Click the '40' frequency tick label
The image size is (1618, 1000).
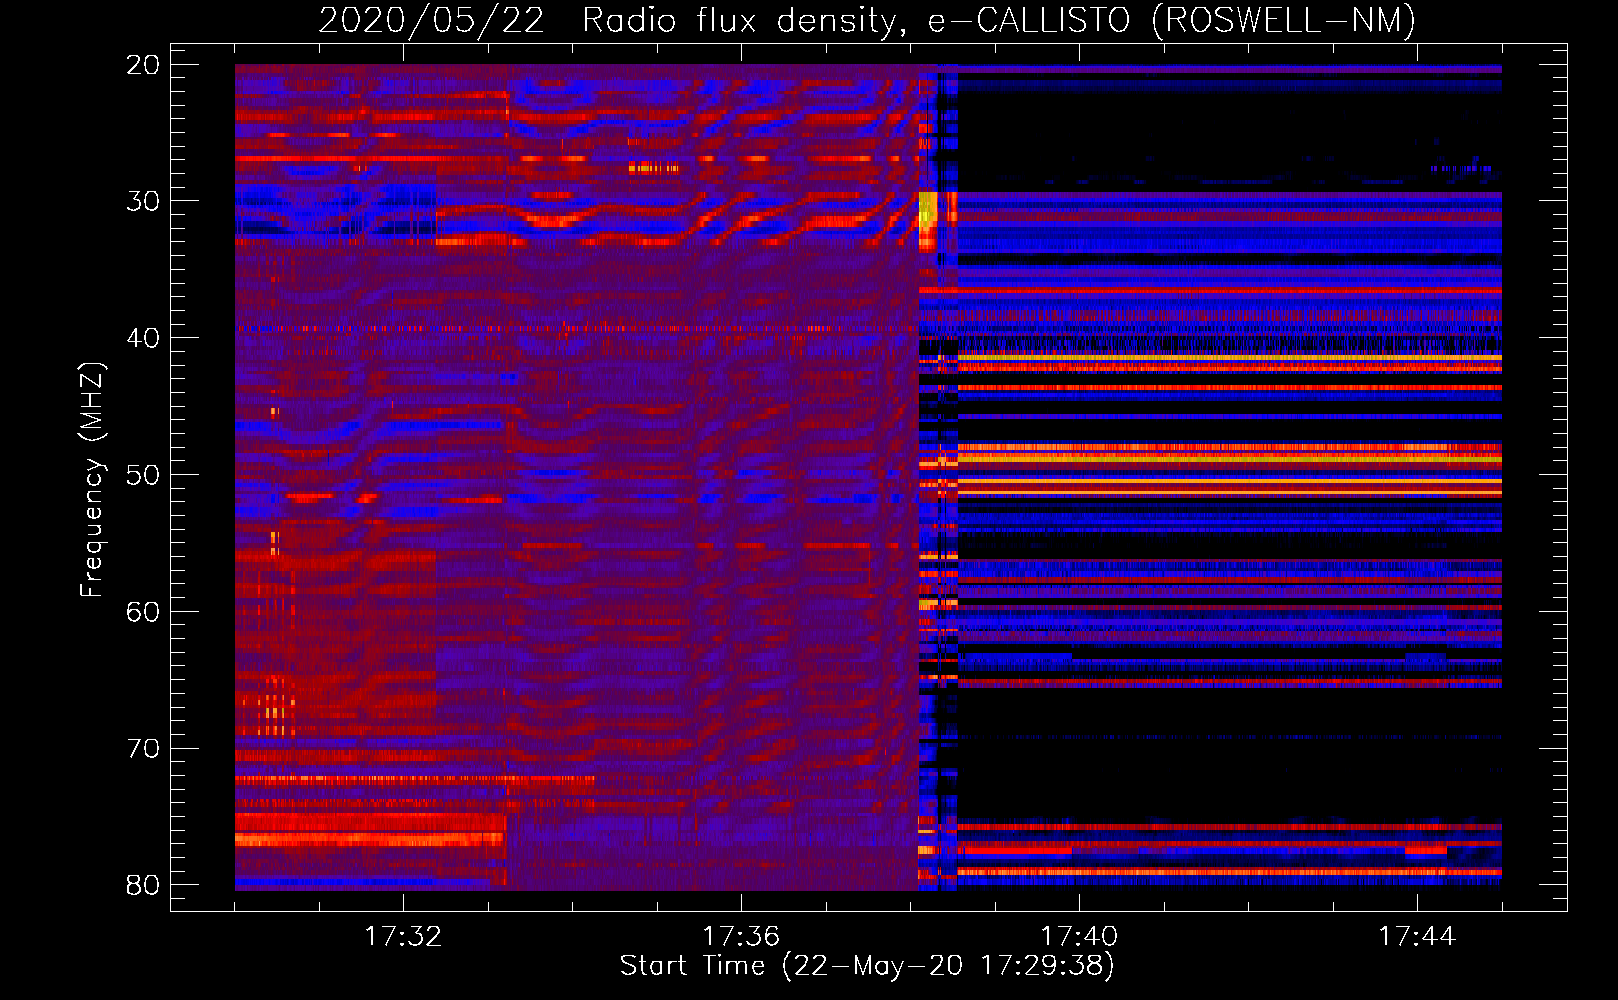[143, 338]
